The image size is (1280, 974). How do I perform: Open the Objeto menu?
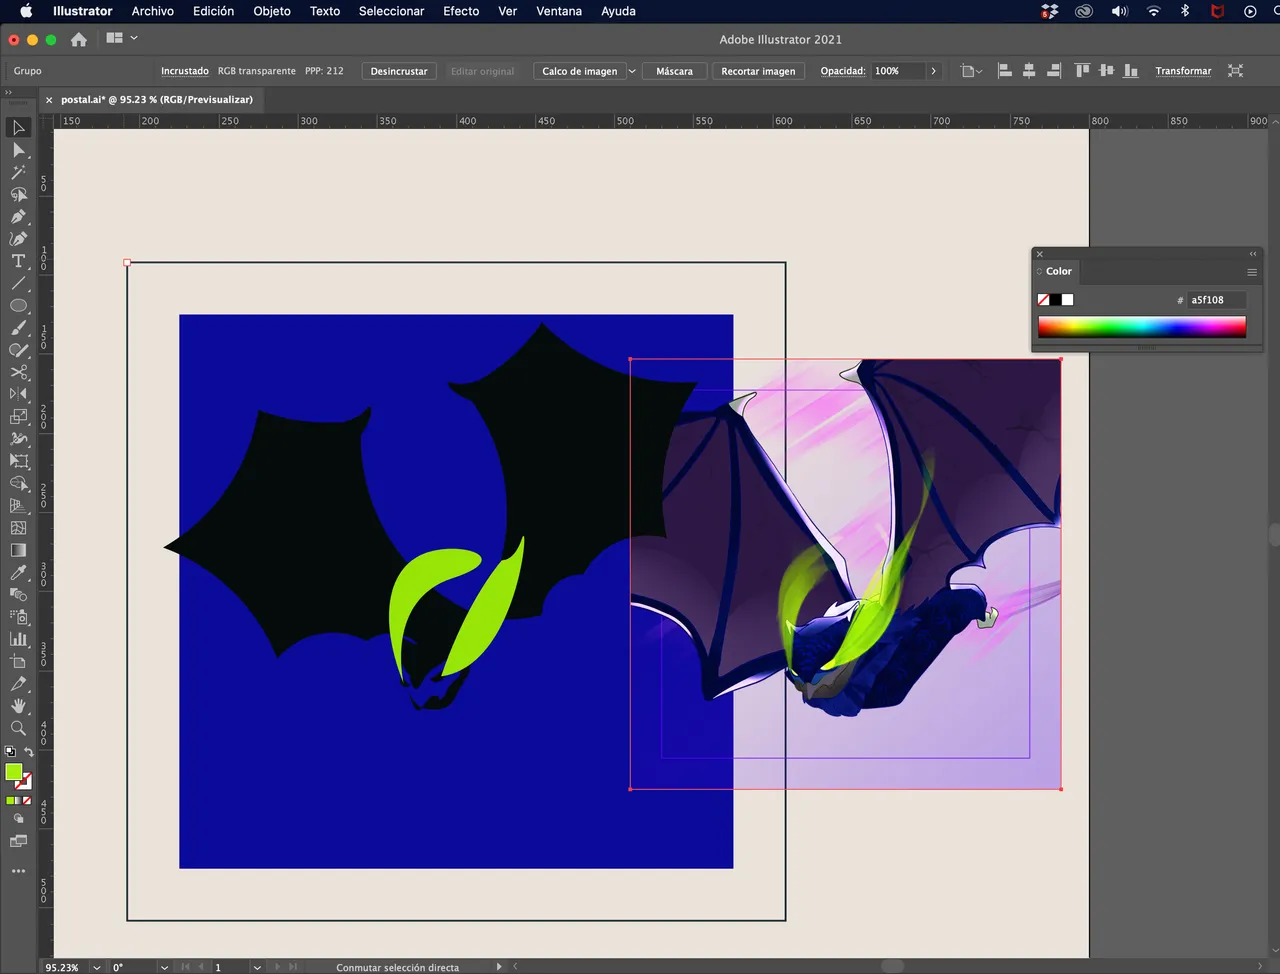tap(272, 11)
